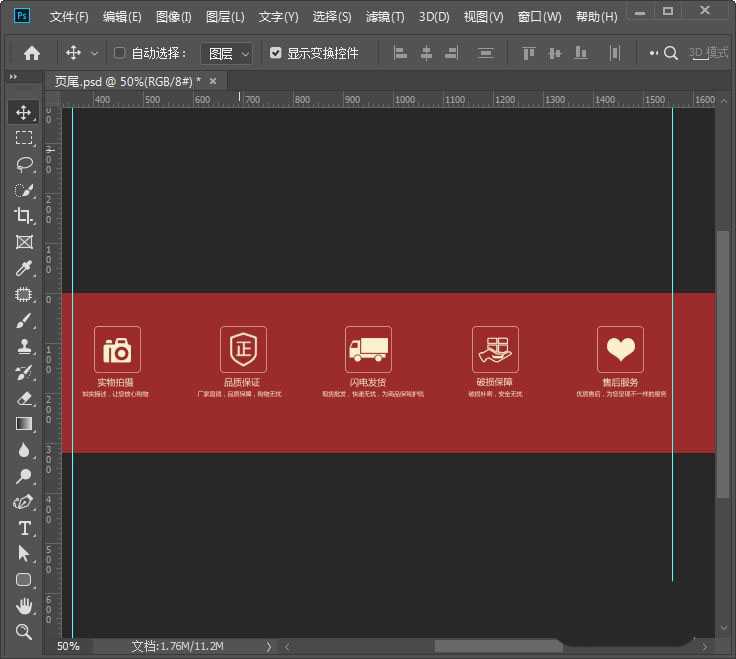This screenshot has width=736, height=659.
Task: Expand the status bar document info arrow
Action: click(268, 647)
